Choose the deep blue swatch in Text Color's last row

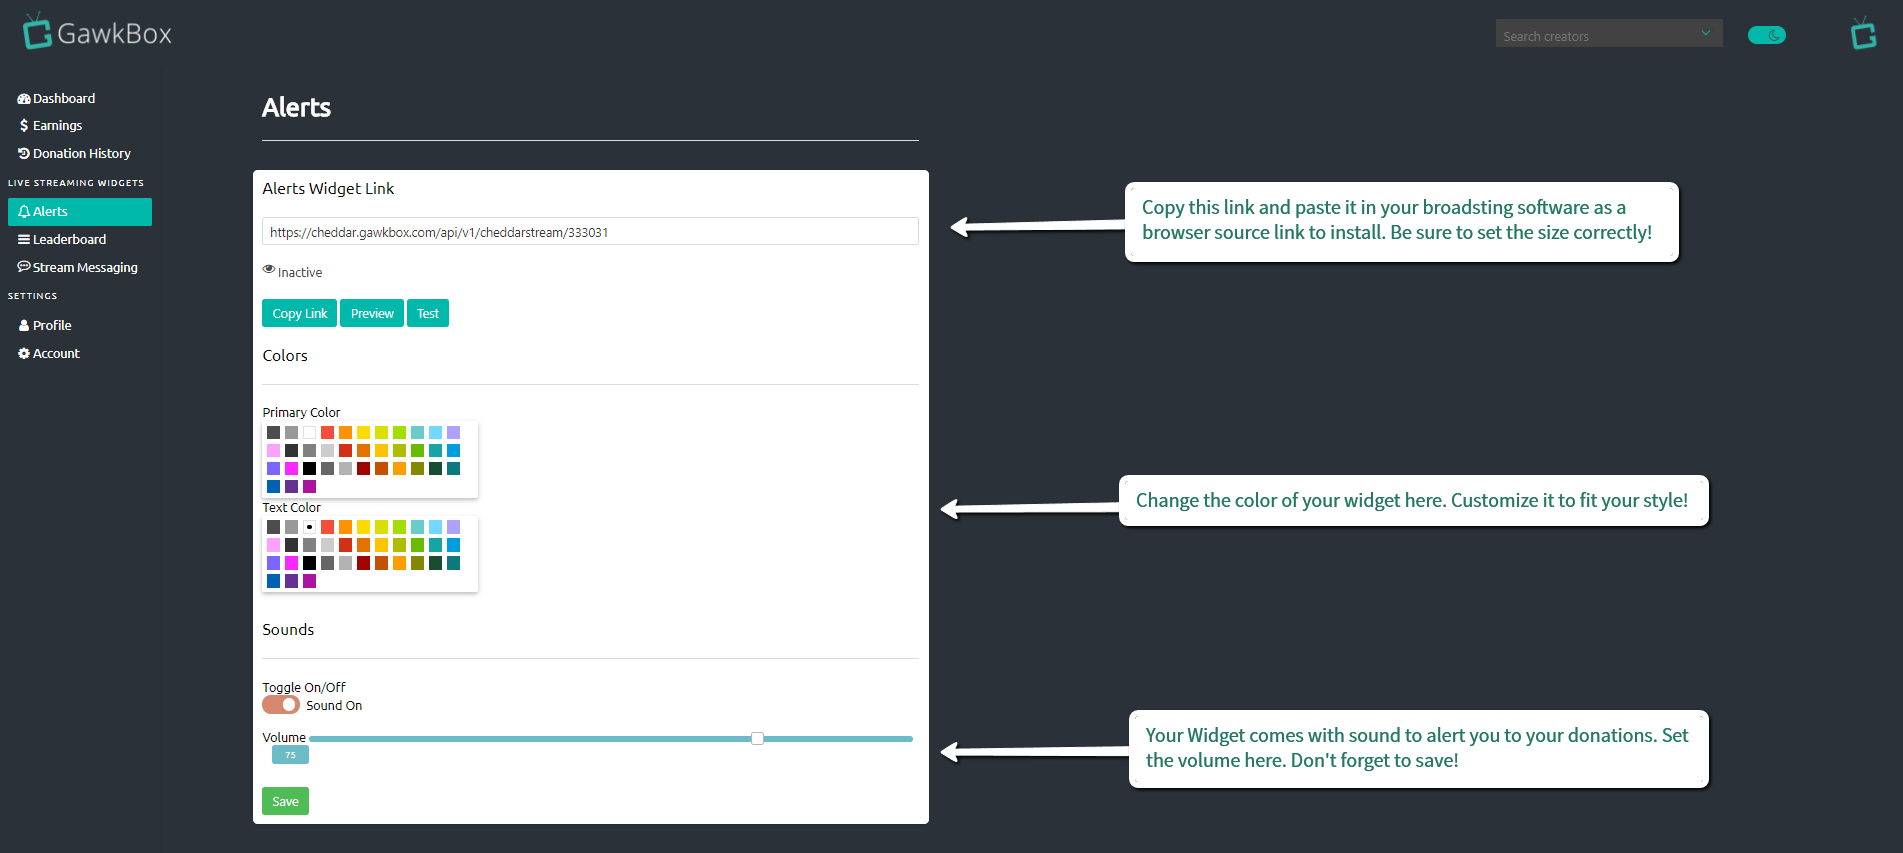[274, 581]
